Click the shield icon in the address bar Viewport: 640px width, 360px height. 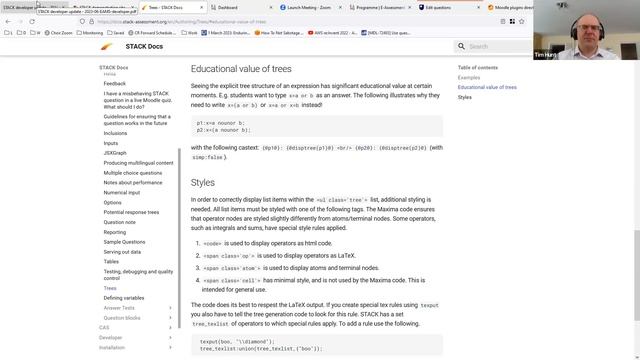pyautogui.click(x=82, y=21)
